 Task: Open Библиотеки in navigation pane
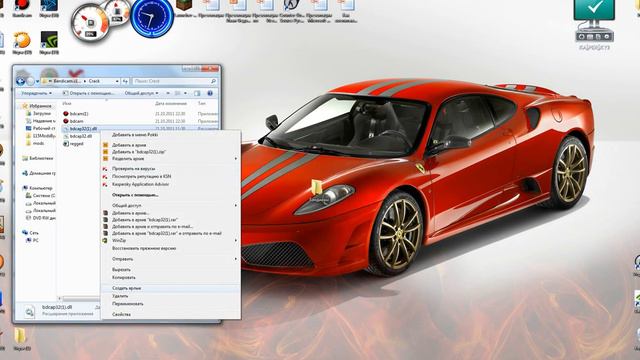pos(38,158)
